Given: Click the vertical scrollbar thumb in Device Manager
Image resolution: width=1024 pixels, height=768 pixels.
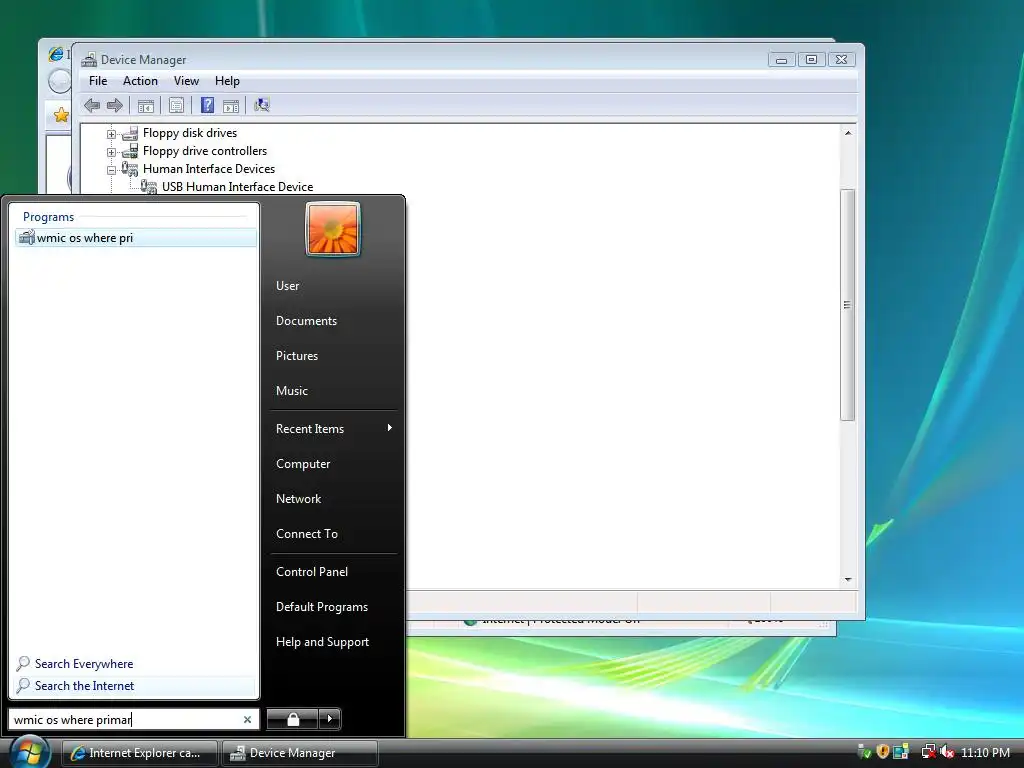Looking at the screenshot, I should pos(848,305).
